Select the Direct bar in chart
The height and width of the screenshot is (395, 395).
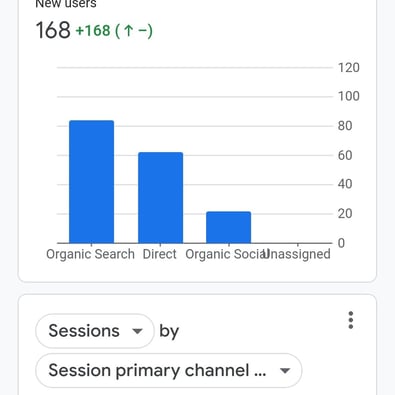pyautogui.click(x=161, y=198)
